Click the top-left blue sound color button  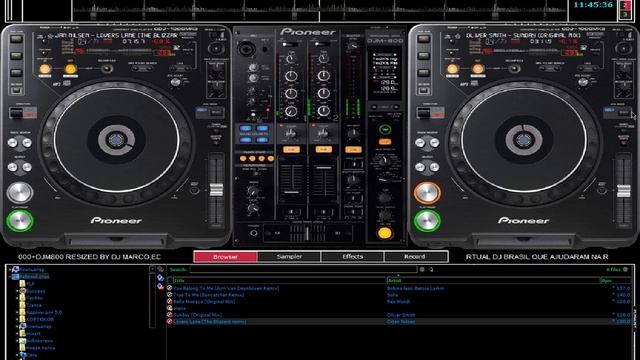pos(245,128)
